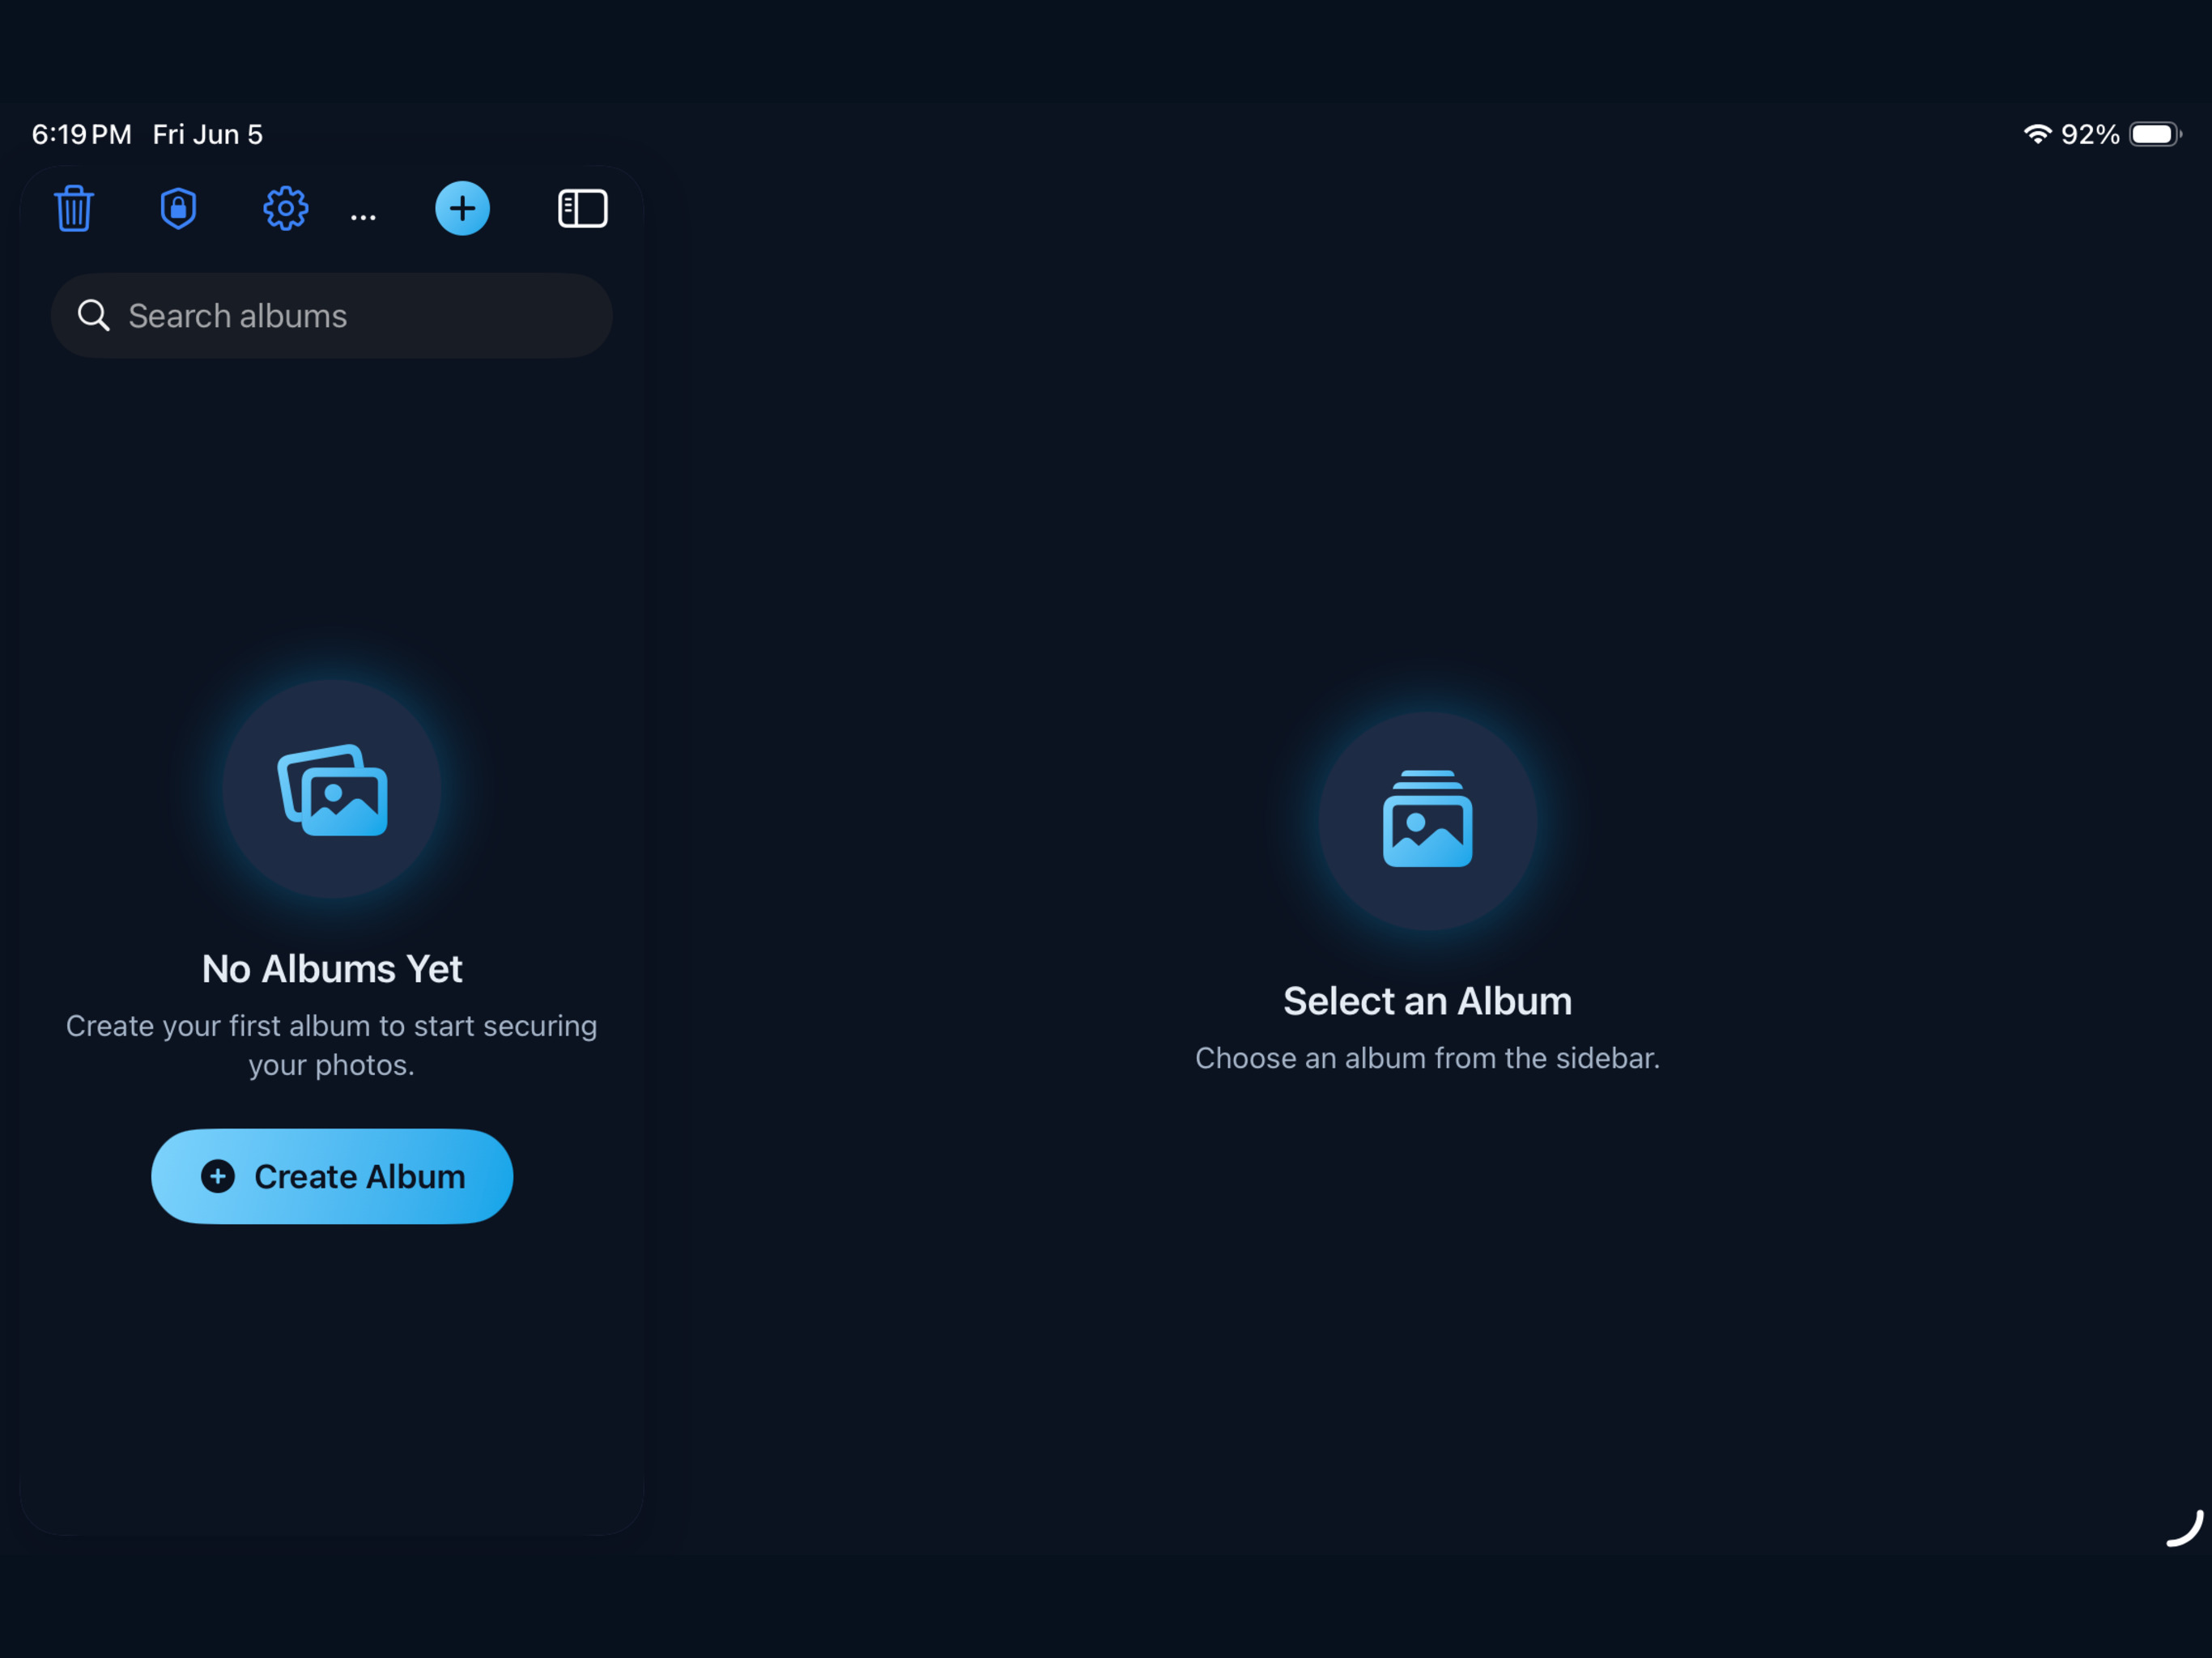
Task: Click the battery indicator icon
Action: tap(2155, 134)
